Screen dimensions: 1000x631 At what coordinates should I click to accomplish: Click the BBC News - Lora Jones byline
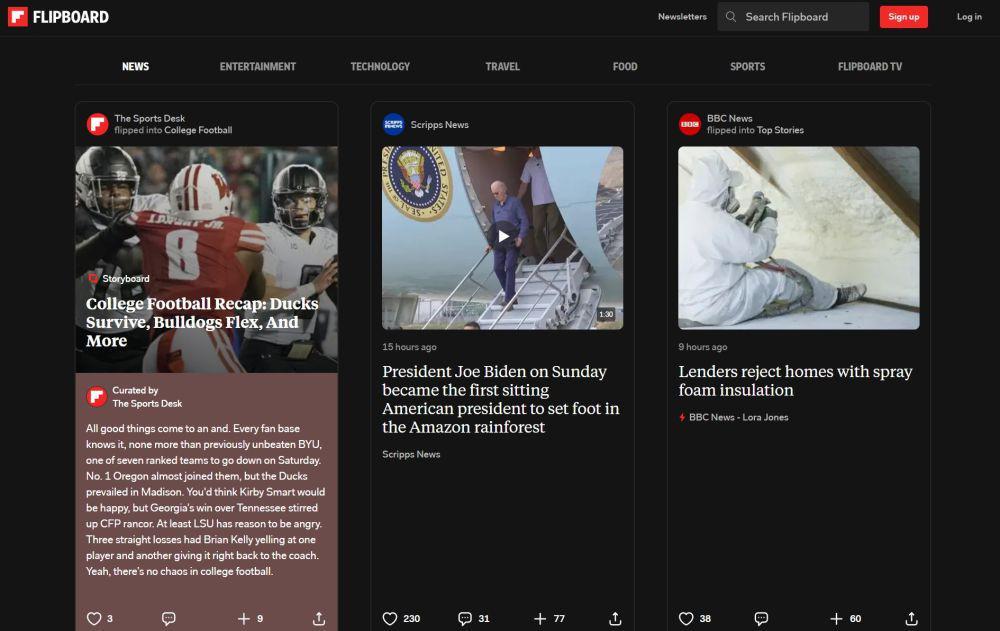click(739, 417)
